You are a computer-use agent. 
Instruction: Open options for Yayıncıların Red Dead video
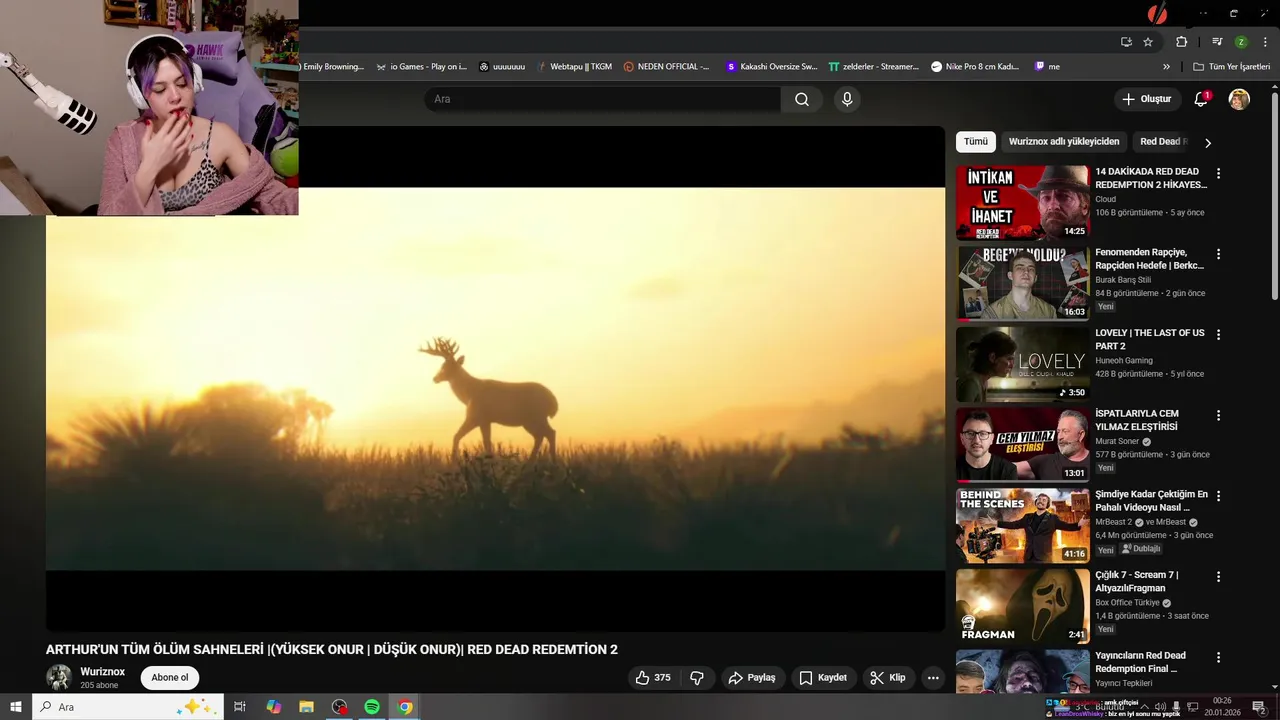pyautogui.click(x=1218, y=657)
